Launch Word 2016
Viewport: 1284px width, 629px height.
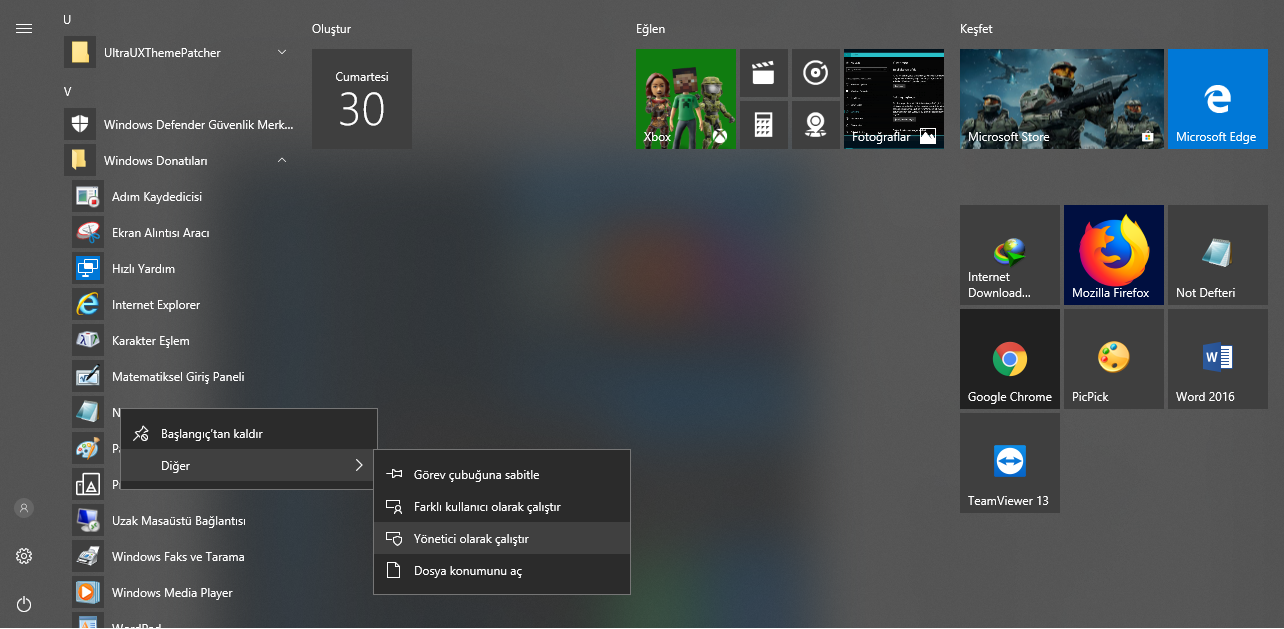point(1217,358)
